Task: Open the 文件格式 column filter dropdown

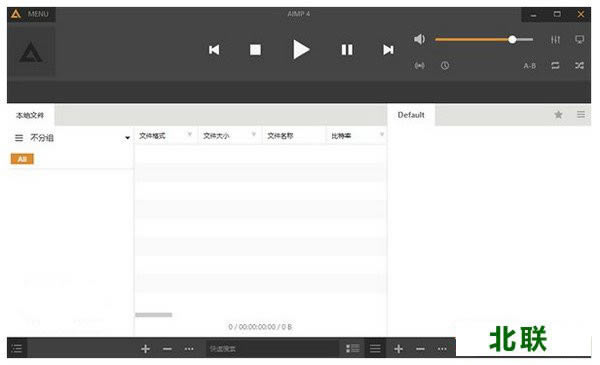Action: 189,134
